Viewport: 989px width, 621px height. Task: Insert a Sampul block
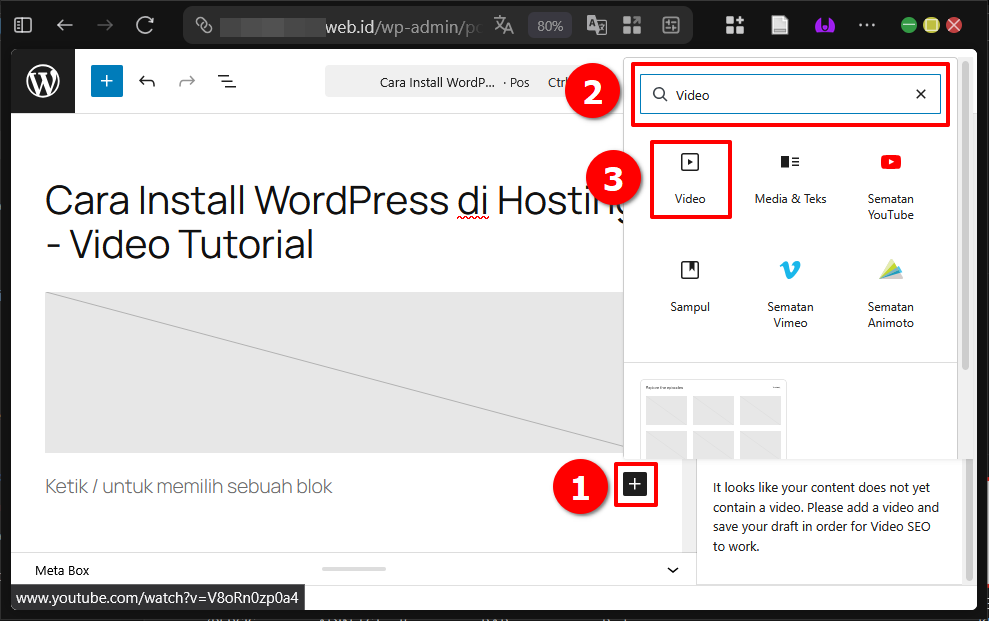coord(690,287)
